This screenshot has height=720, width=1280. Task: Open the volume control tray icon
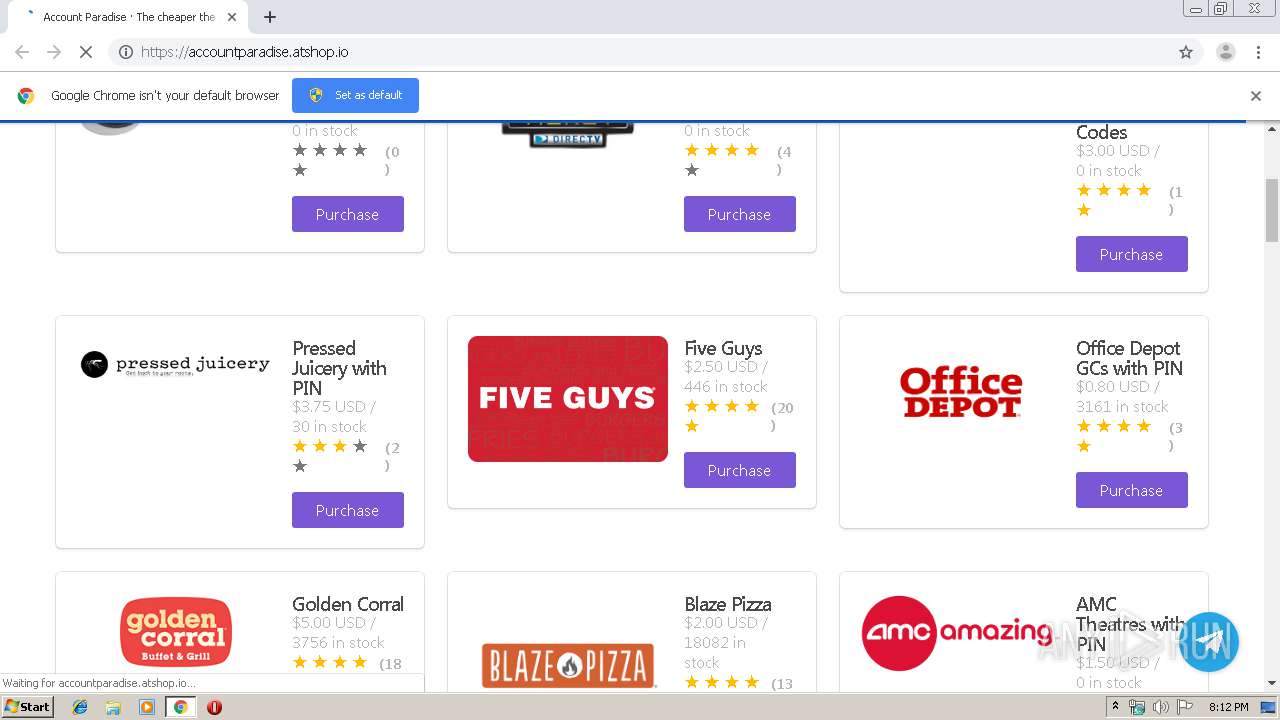[1161, 707]
